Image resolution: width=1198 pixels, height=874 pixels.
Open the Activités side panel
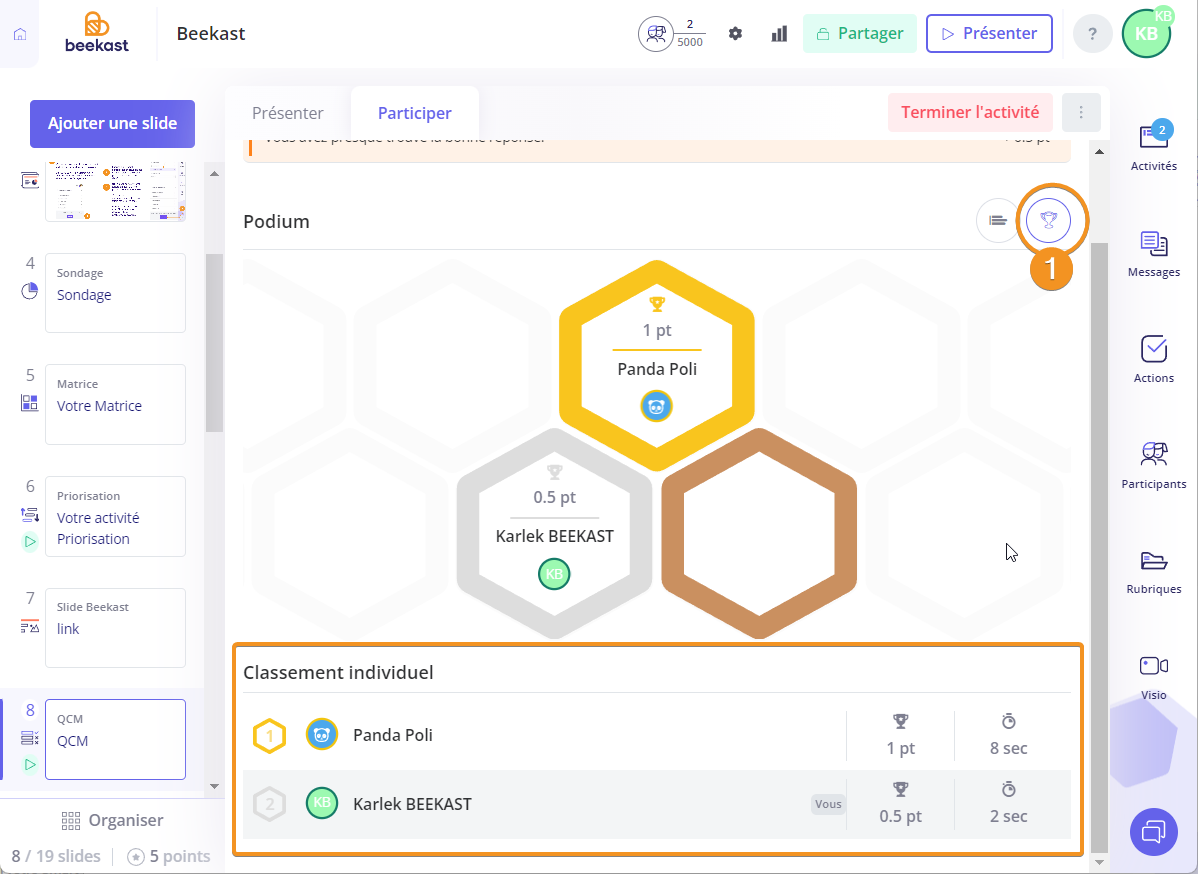1154,147
